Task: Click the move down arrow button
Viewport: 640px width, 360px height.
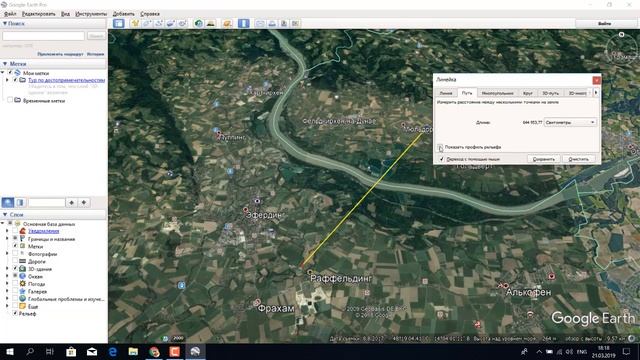Action: tap(84, 202)
